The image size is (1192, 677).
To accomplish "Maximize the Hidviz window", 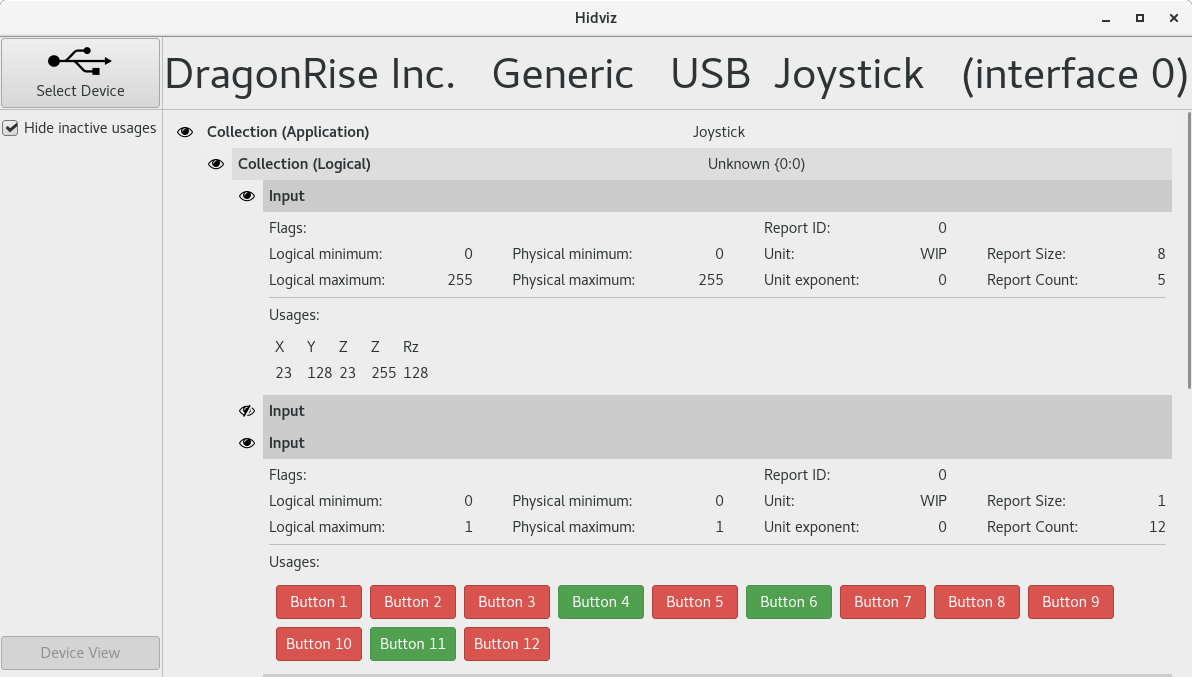I will pos(1140,18).
